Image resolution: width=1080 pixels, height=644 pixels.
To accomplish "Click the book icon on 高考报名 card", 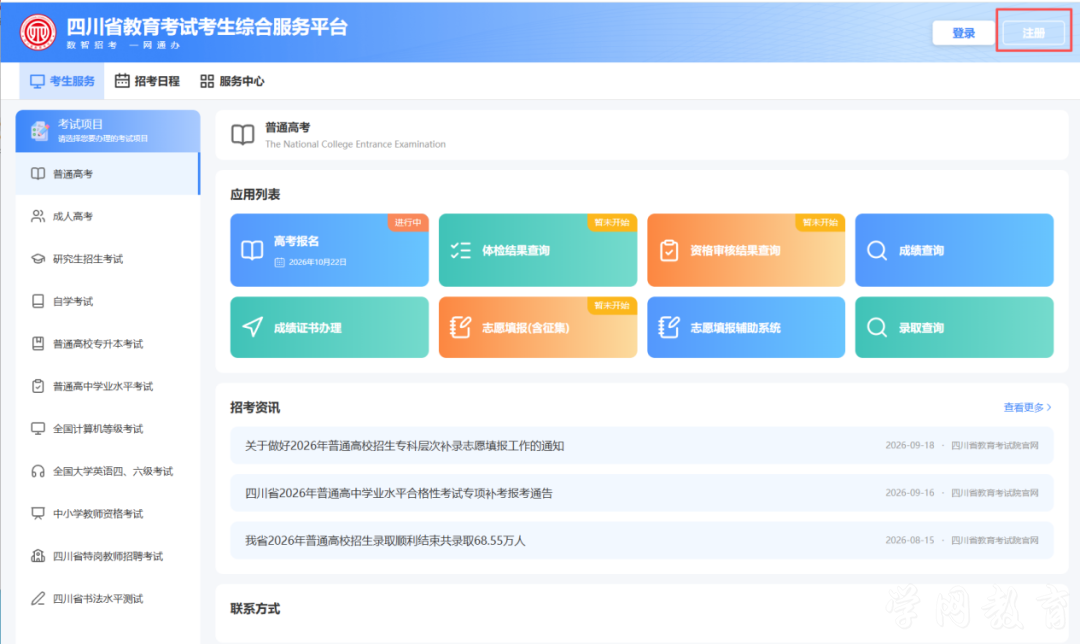I will point(252,250).
